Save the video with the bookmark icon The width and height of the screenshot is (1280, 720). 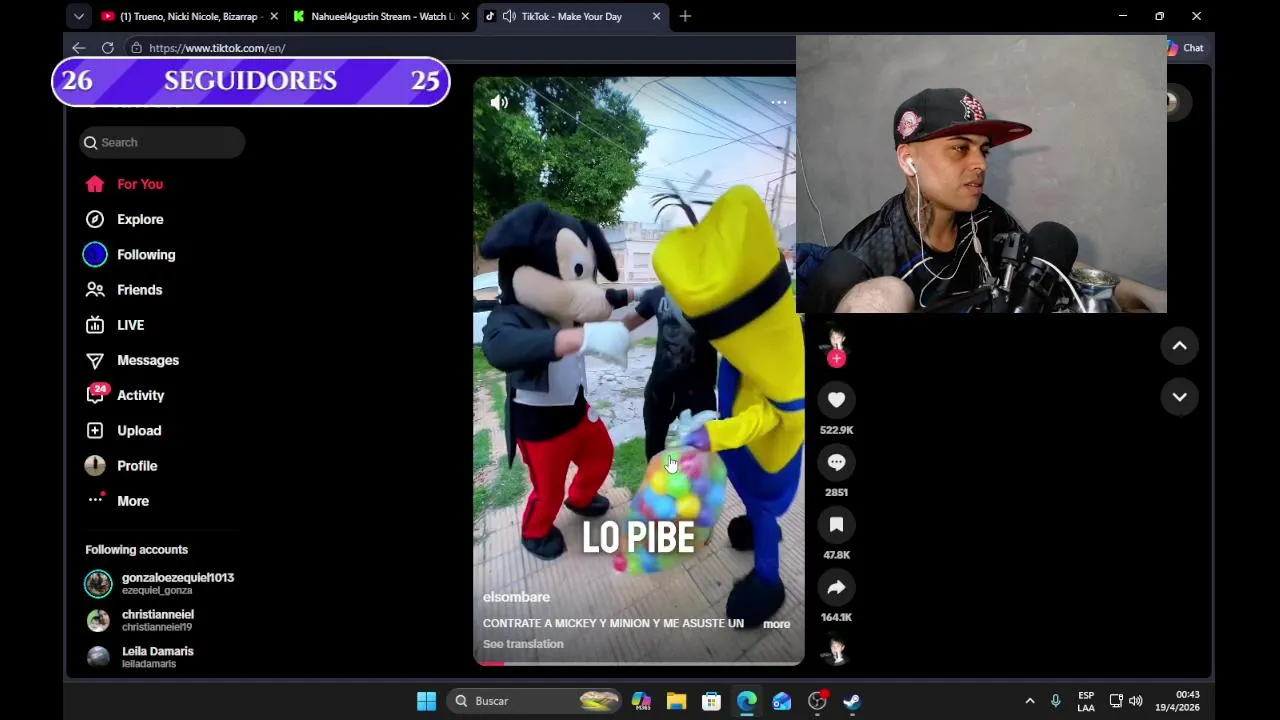coord(836,525)
